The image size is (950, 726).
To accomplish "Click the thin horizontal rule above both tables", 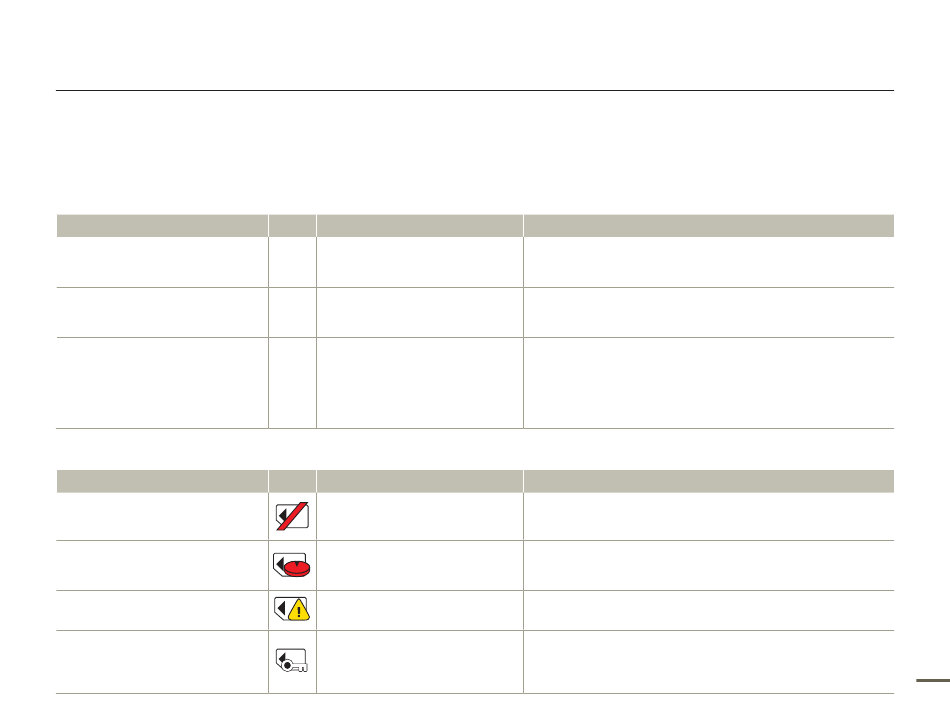I will pos(475,90).
